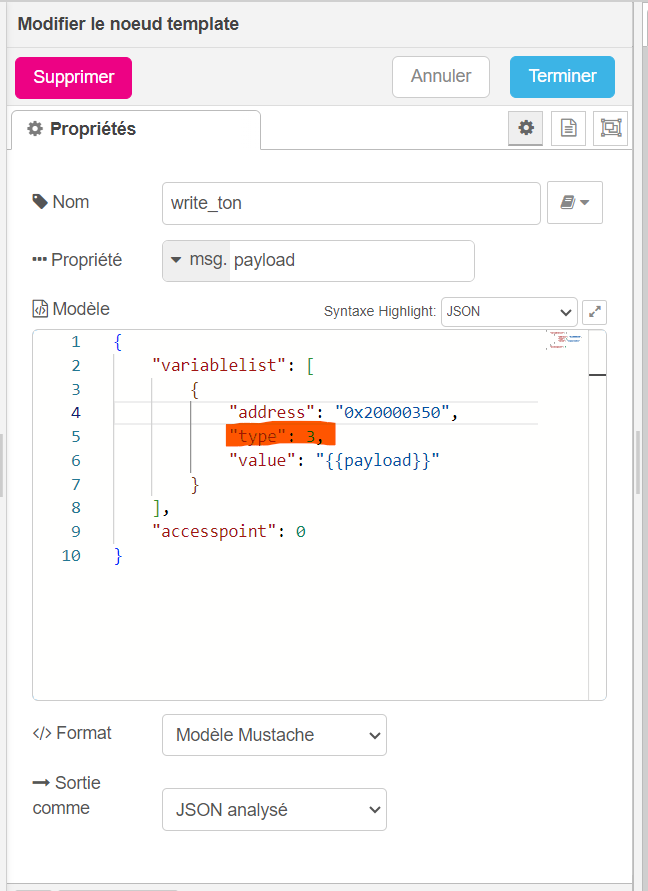Screen dimensions: 648x891
Task: Click the ellipsis icon beside Propriété
Action: coord(40,260)
